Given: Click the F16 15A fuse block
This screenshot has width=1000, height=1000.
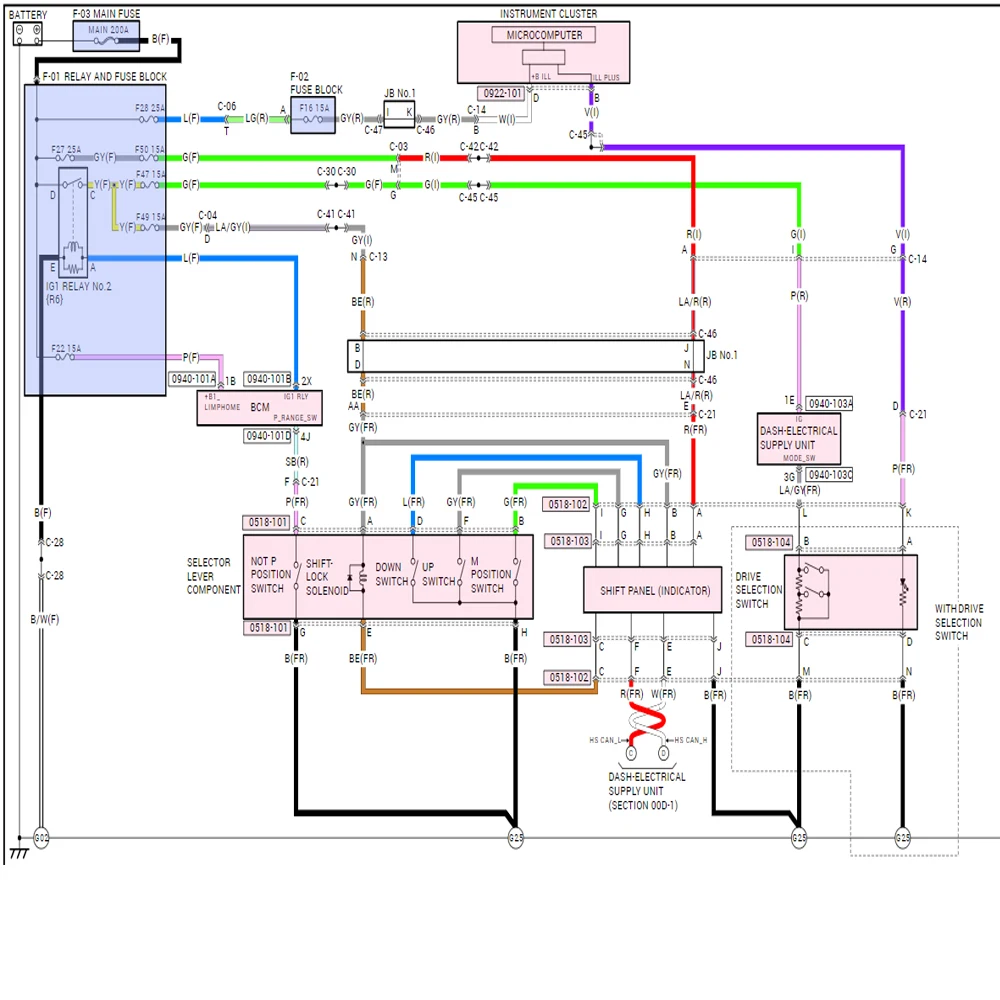Looking at the screenshot, I should pos(312,115).
